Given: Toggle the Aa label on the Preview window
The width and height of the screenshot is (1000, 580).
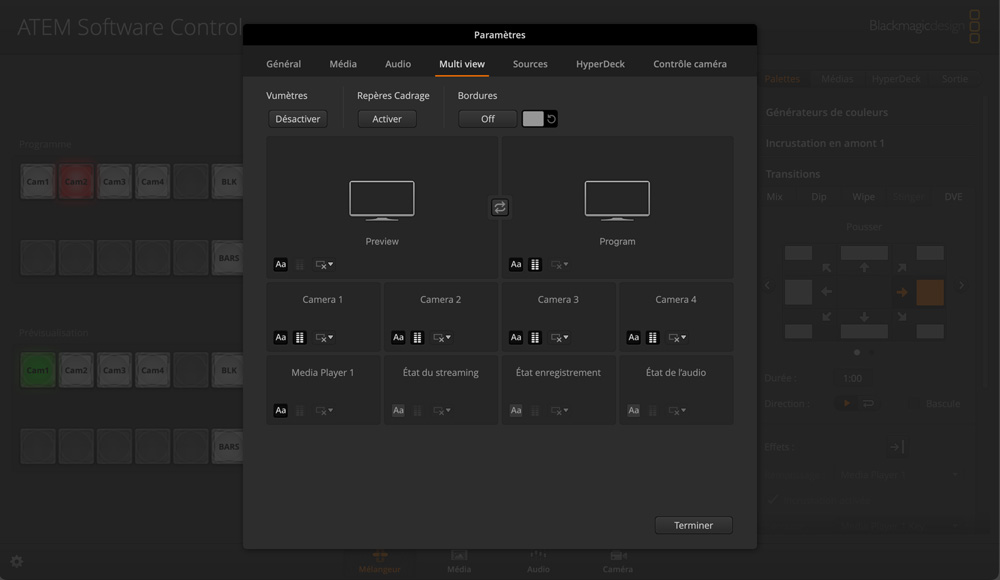Looking at the screenshot, I should coord(281,265).
